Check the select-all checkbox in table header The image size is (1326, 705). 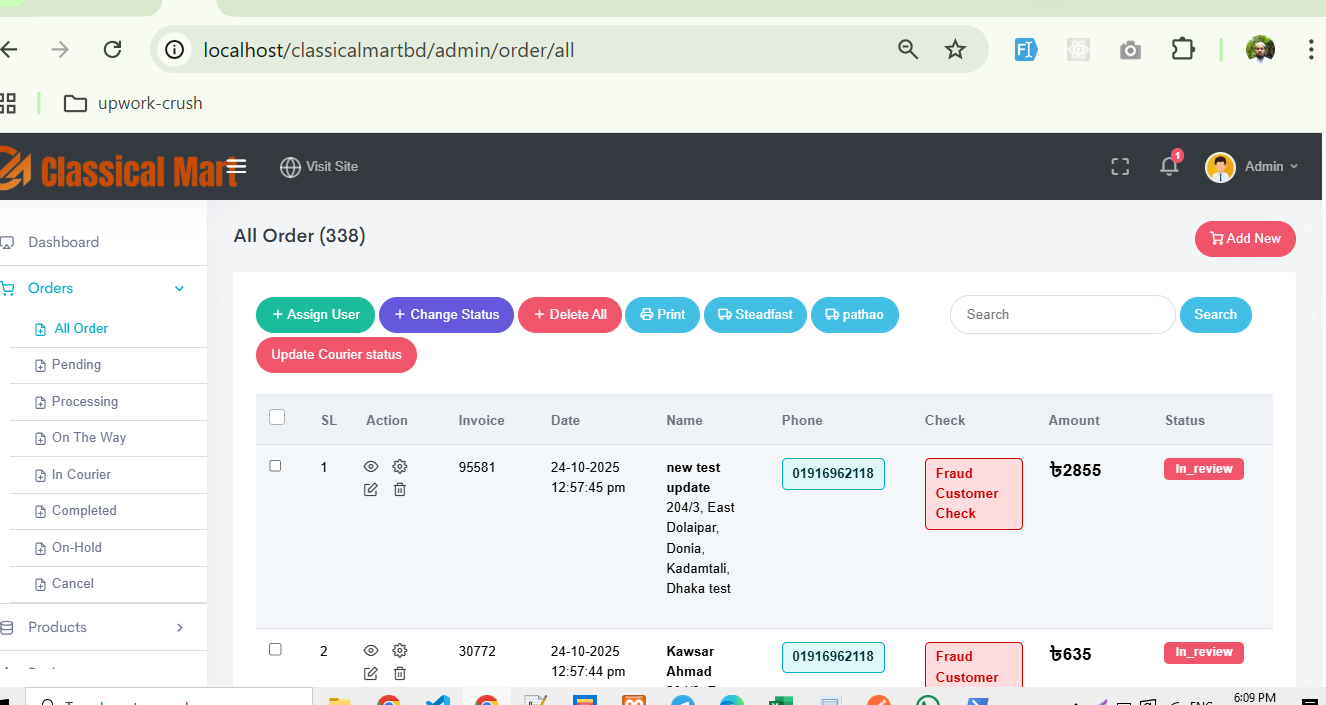(x=277, y=418)
